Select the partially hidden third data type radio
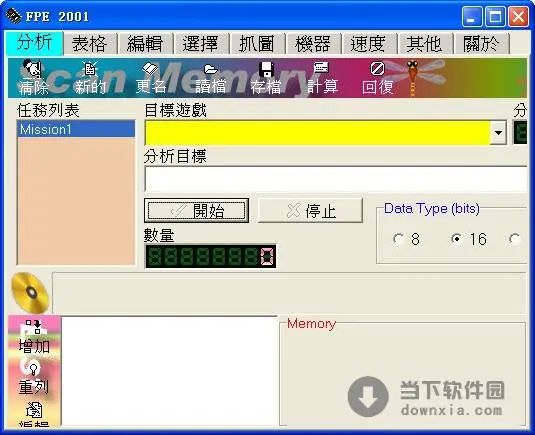This screenshot has height=435, width=535. 514,239
